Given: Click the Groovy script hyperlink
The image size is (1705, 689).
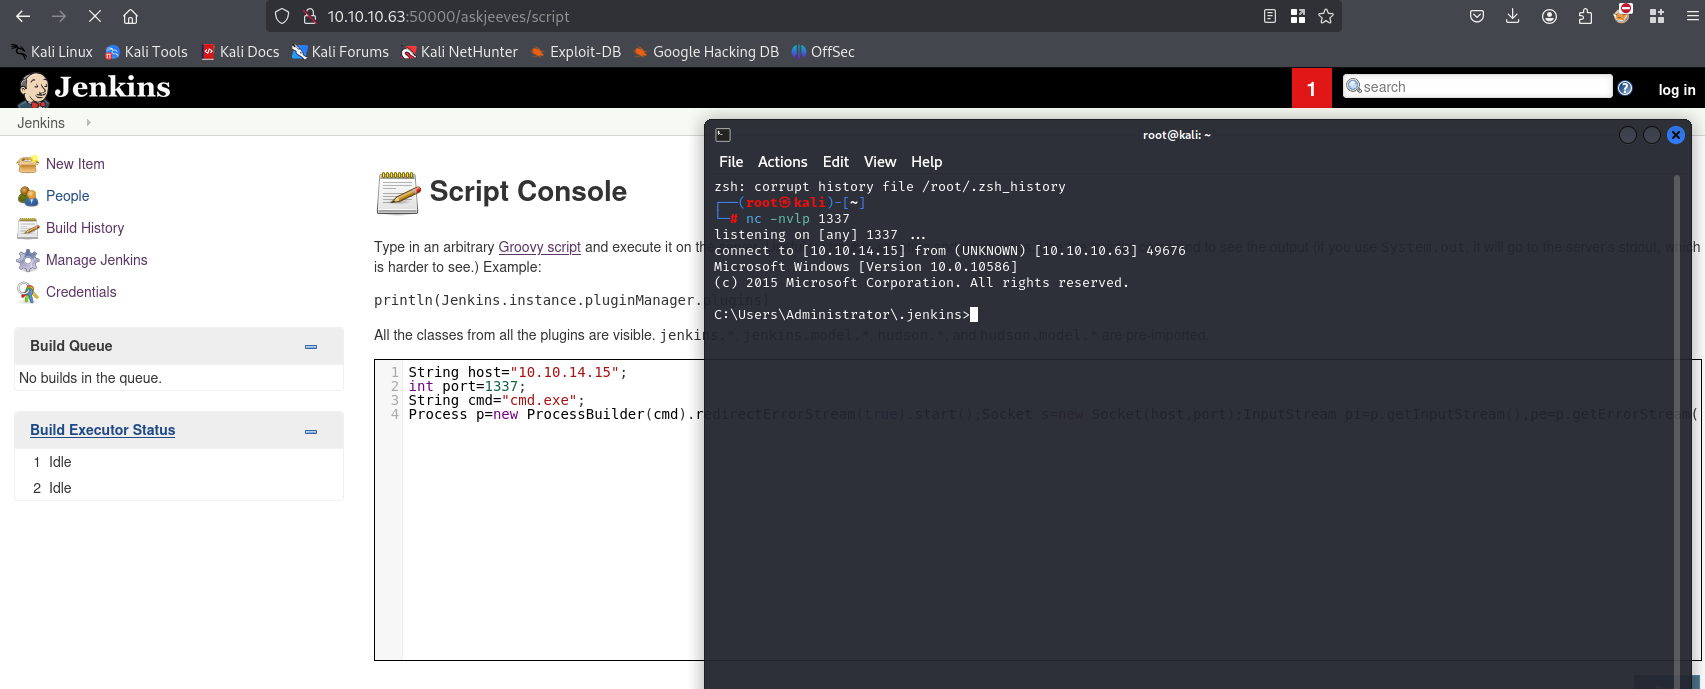Looking at the screenshot, I should [x=539, y=247].
